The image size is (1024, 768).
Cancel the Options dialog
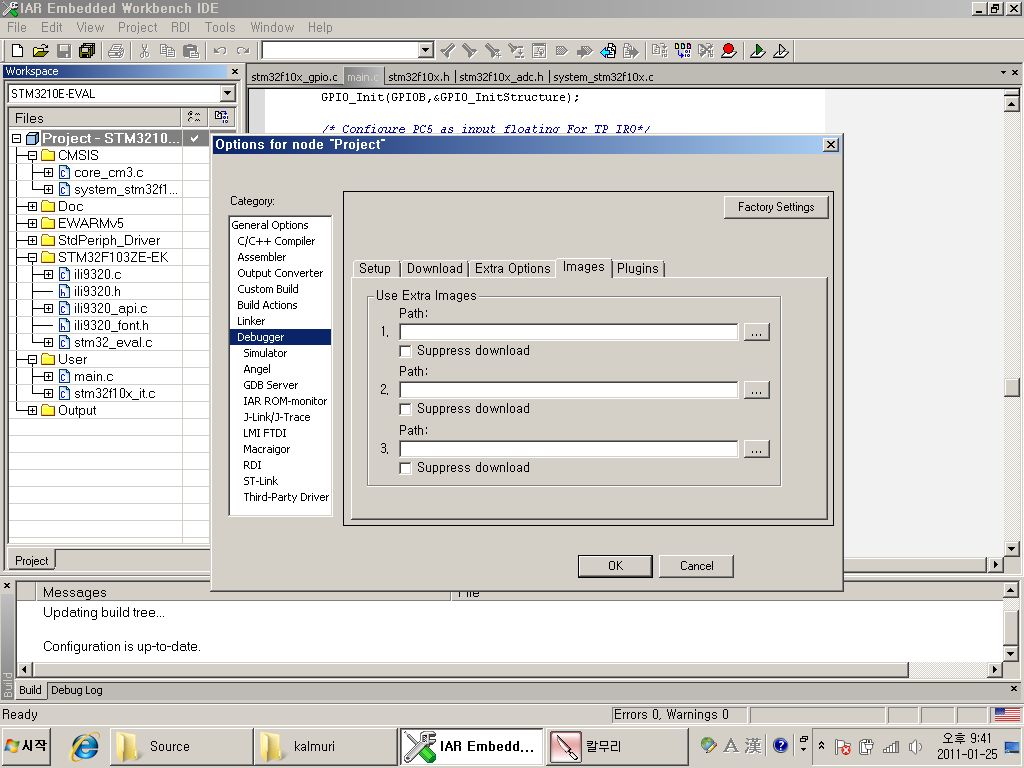point(696,566)
